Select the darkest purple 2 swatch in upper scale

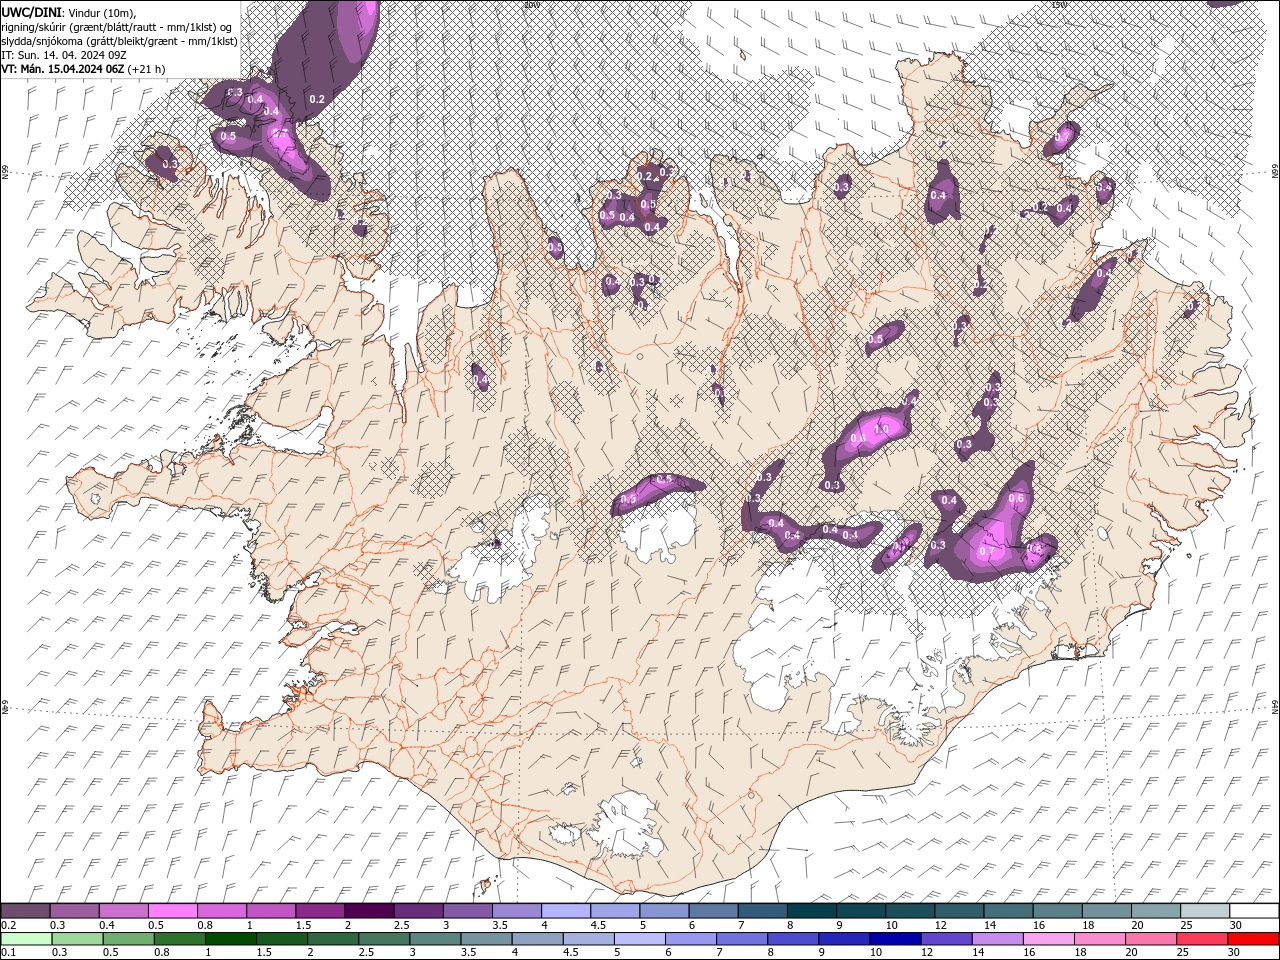tap(369, 911)
